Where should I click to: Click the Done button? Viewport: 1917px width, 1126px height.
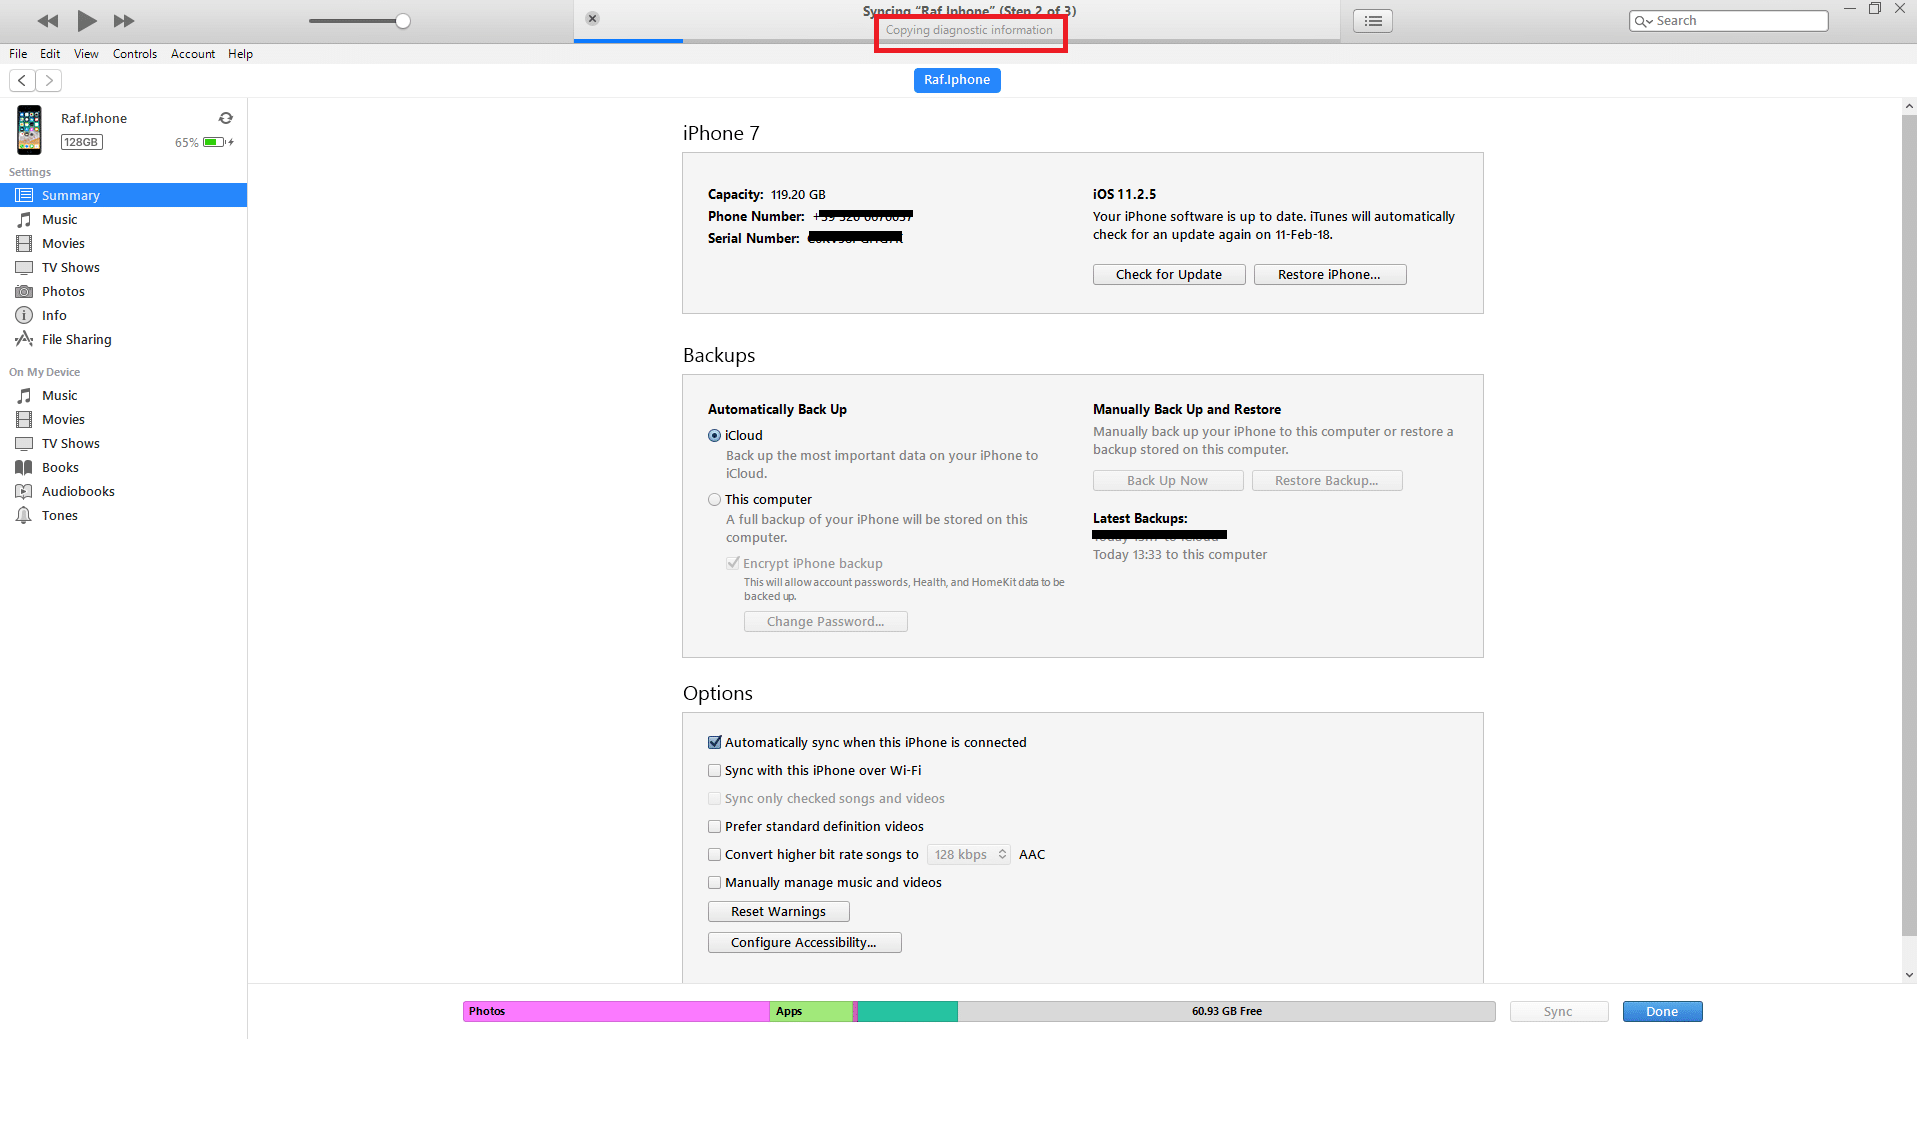pyautogui.click(x=1662, y=1011)
